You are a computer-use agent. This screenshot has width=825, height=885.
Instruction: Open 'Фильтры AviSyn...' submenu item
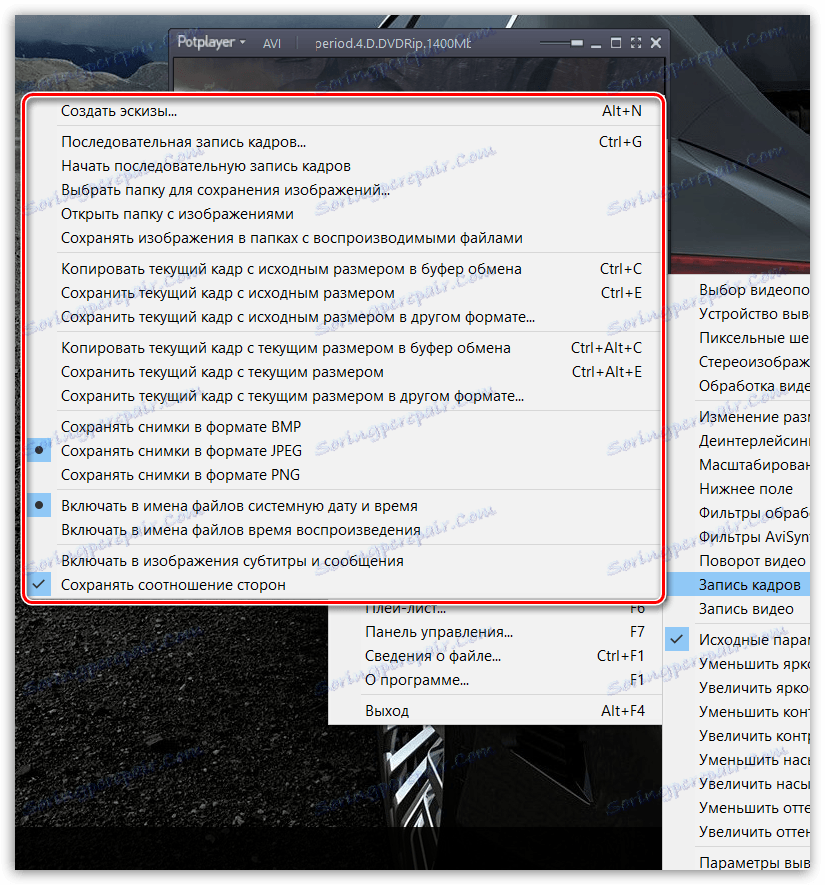click(x=738, y=537)
